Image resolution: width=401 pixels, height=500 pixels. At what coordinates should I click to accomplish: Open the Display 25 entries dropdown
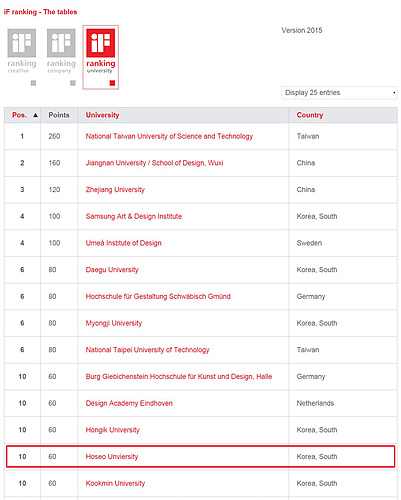tap(339, 93)
